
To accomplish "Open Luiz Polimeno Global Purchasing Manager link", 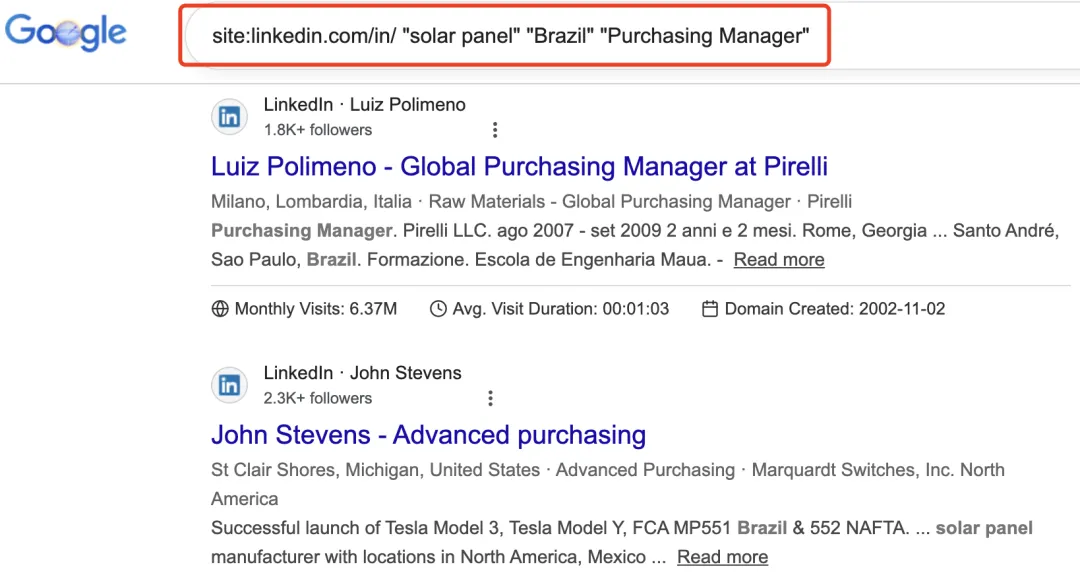I will (x=519, y=166).
